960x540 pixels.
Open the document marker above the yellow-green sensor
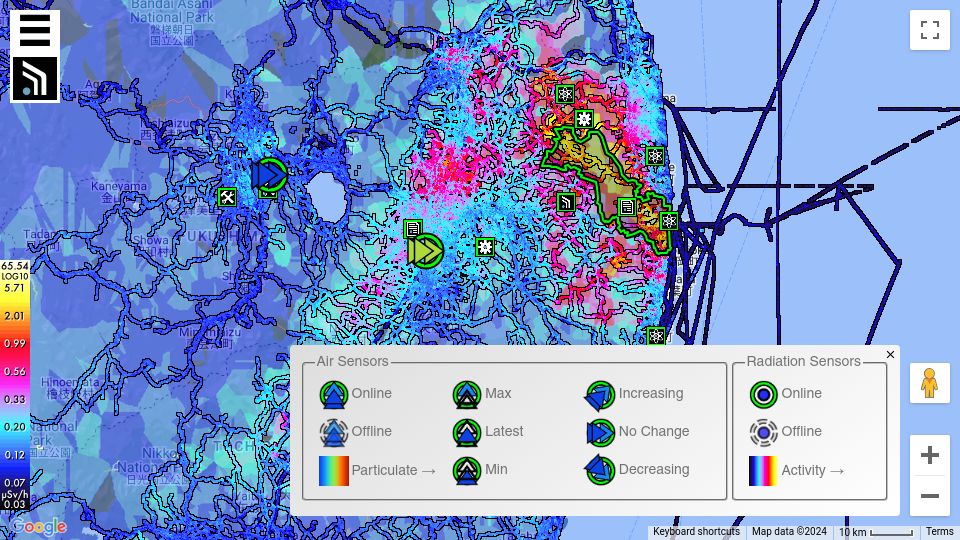pos(413,229)
